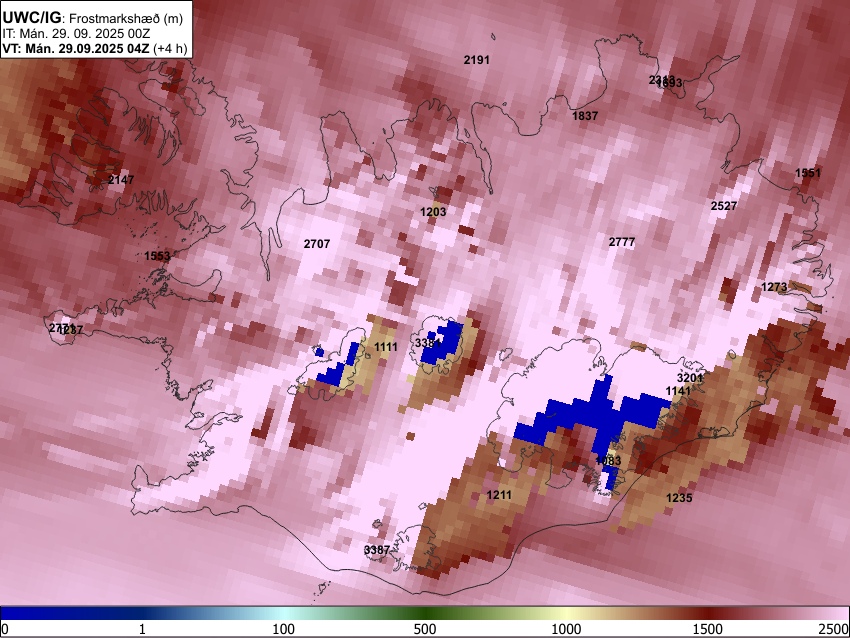Click the map value 1551
The height and width of the screenshot is (638, 850).
click(x=808, y=173)
